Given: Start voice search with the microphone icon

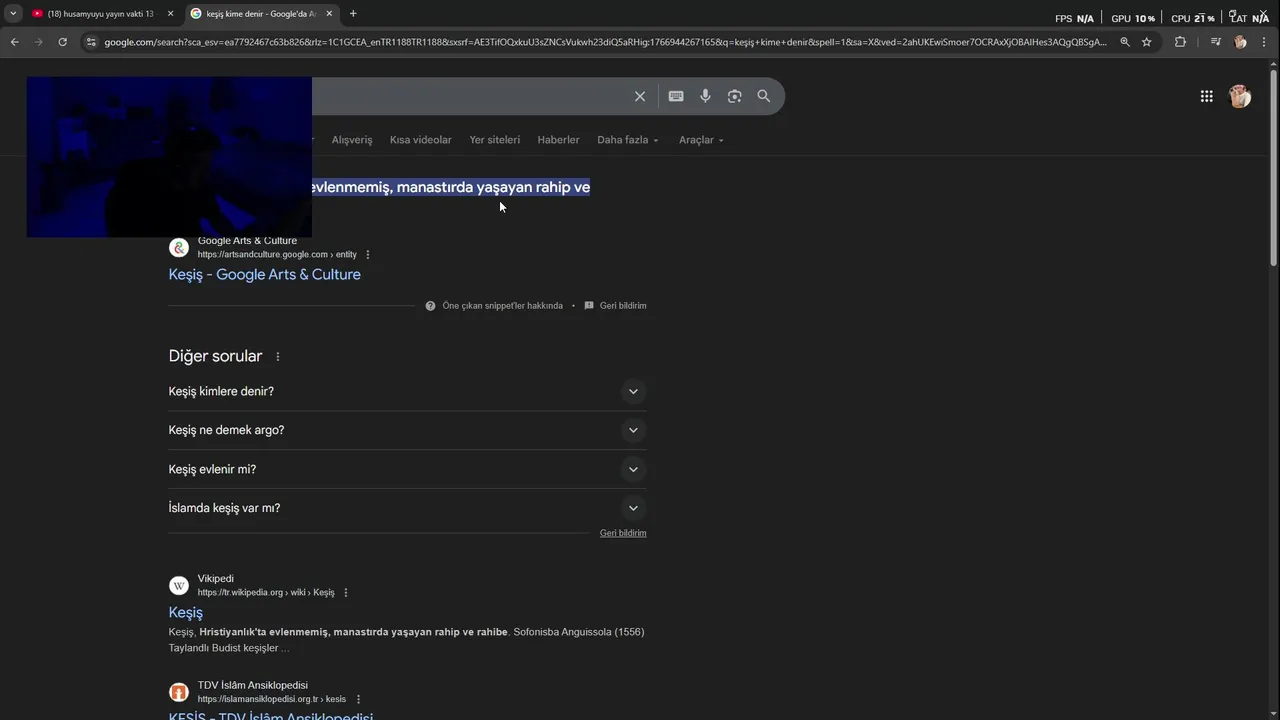Looking at the screenshot, I should (705, 96).
